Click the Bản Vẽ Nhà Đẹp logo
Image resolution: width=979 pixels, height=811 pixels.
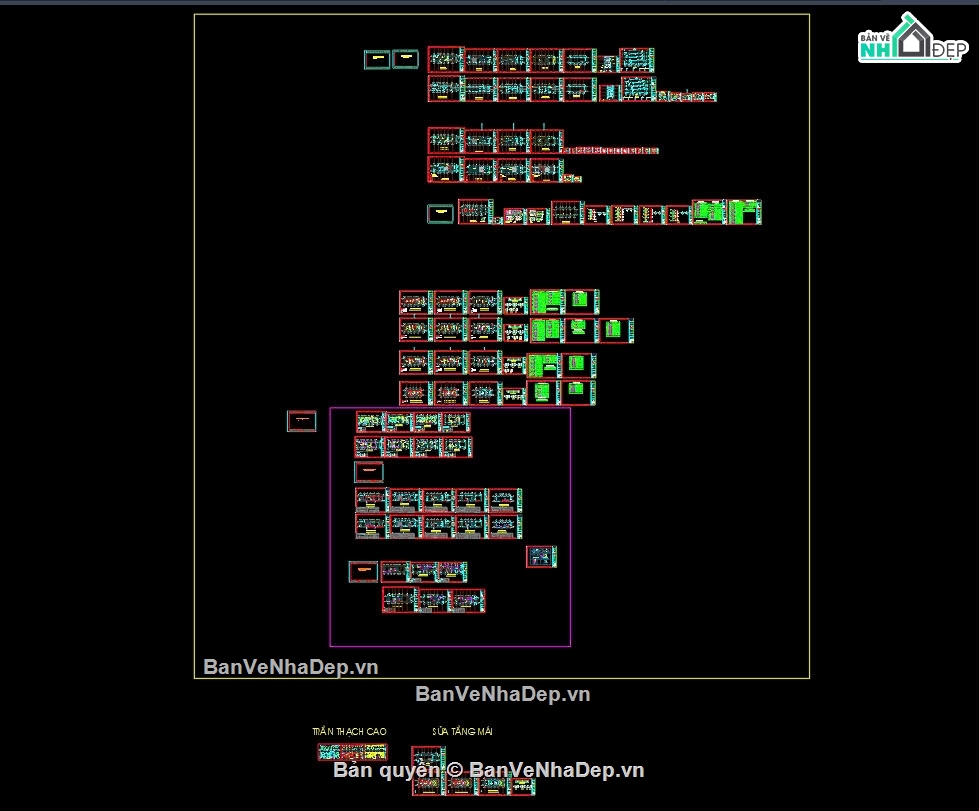(911, 40)
